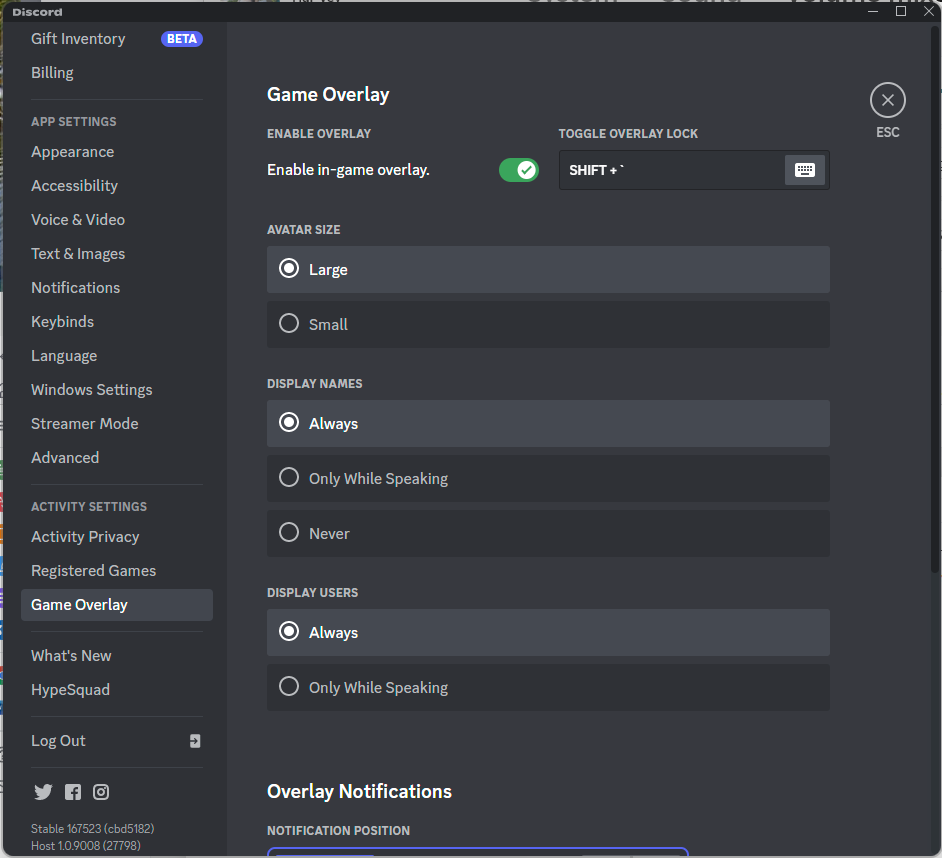Viewport: 942px width, 858px height.
Task: Go to Registered Games
Action: (x=94, y=571)
